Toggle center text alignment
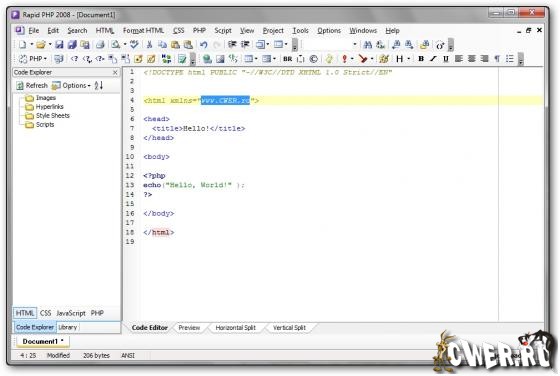Screen dimensions: 560x376 click(x=471, y=59)
